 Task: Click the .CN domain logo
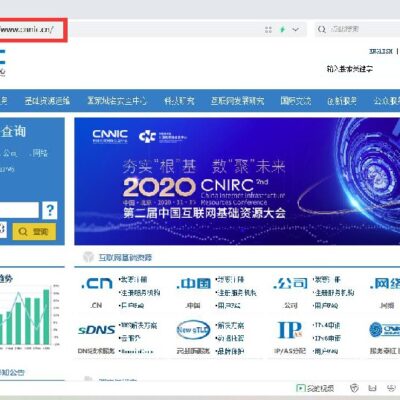coord(97,284)
